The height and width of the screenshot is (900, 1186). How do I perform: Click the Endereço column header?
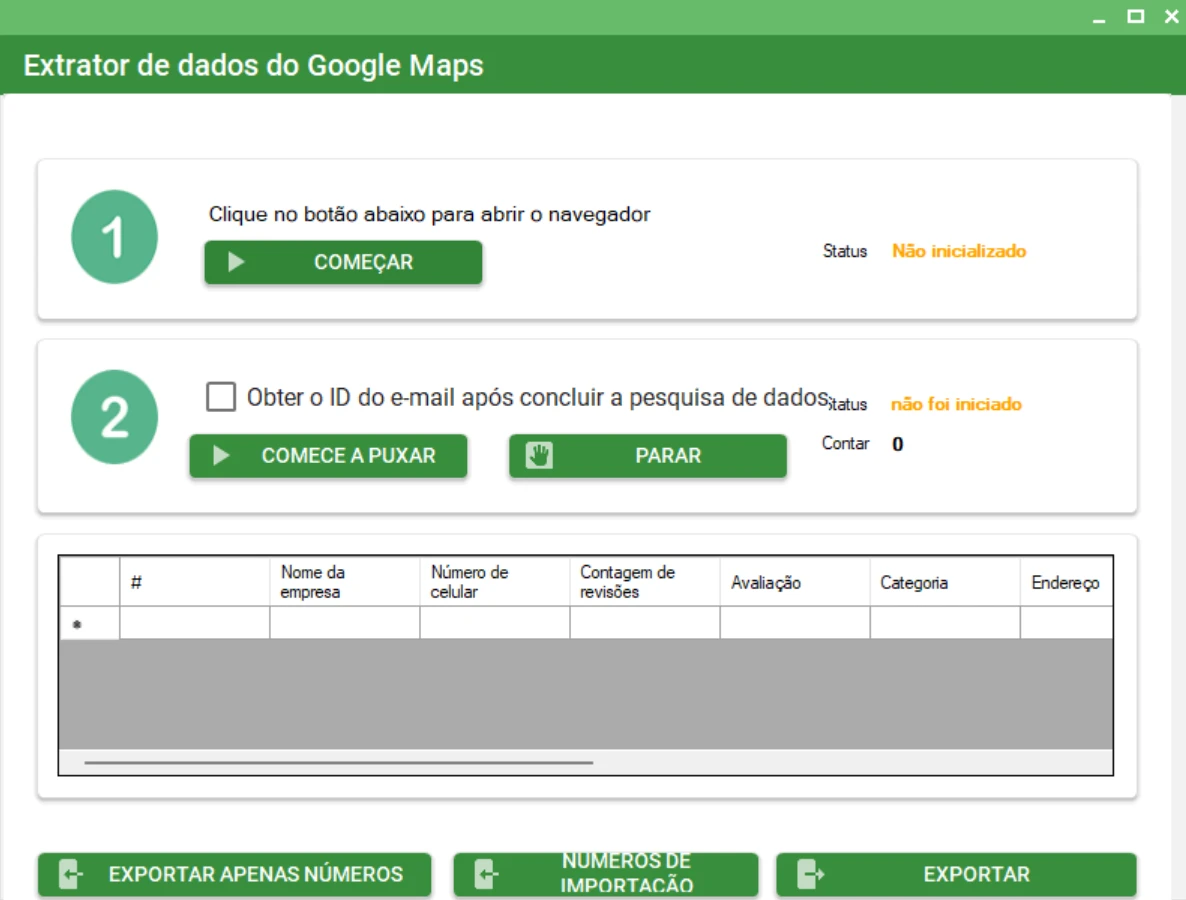(1065, 582)
